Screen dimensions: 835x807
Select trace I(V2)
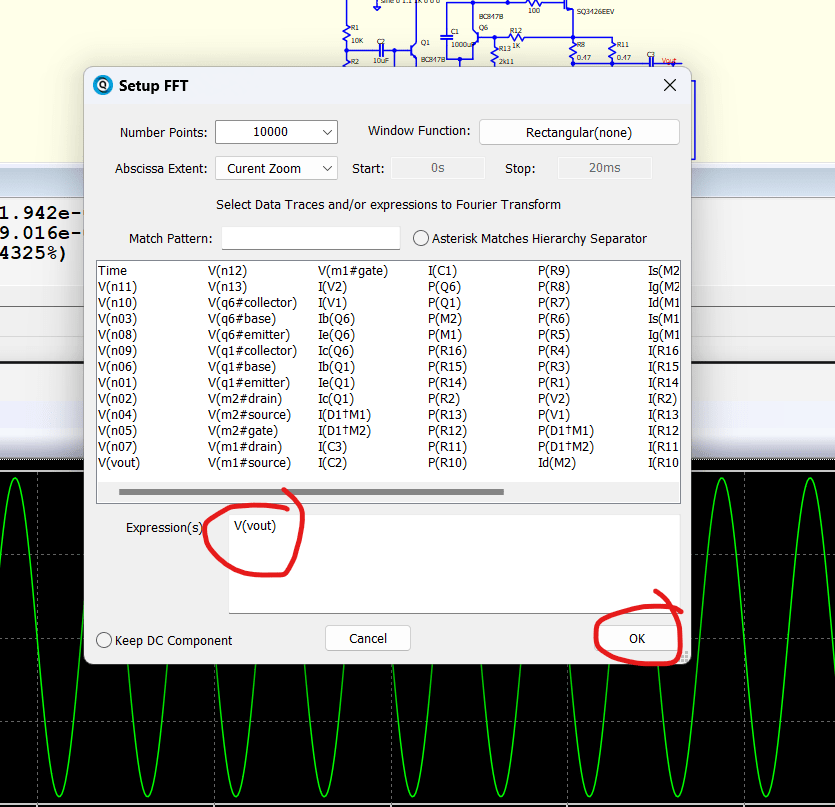coord(332,287)
